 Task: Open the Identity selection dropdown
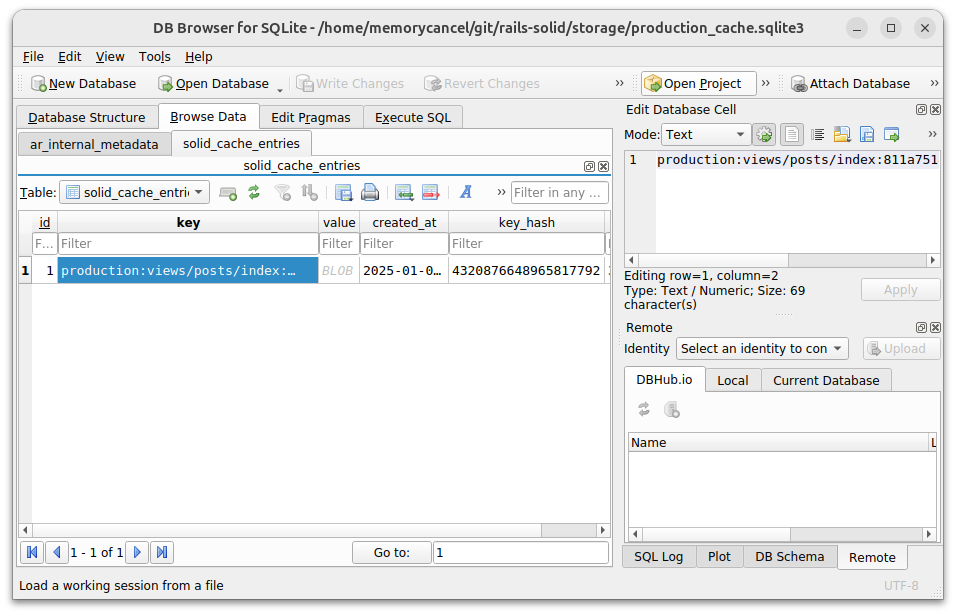[762, 348]
